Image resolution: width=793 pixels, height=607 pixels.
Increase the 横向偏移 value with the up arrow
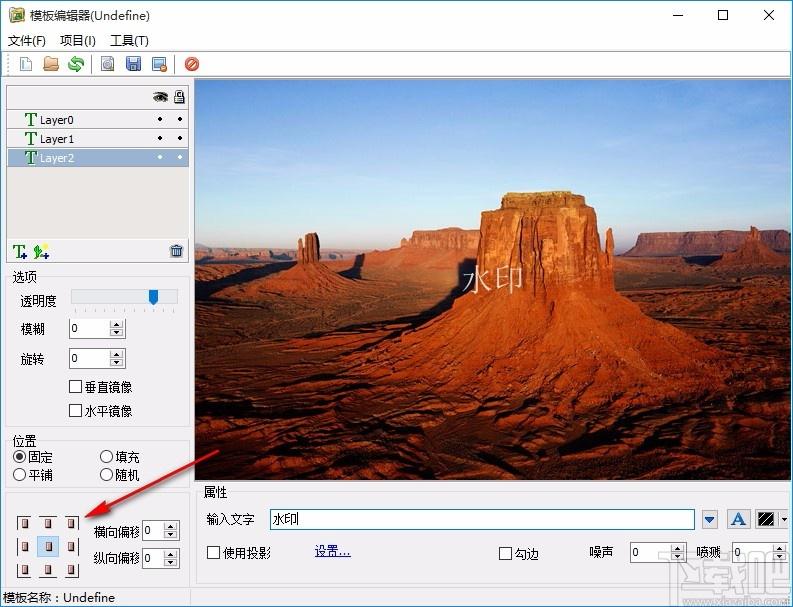coord(171,527)
